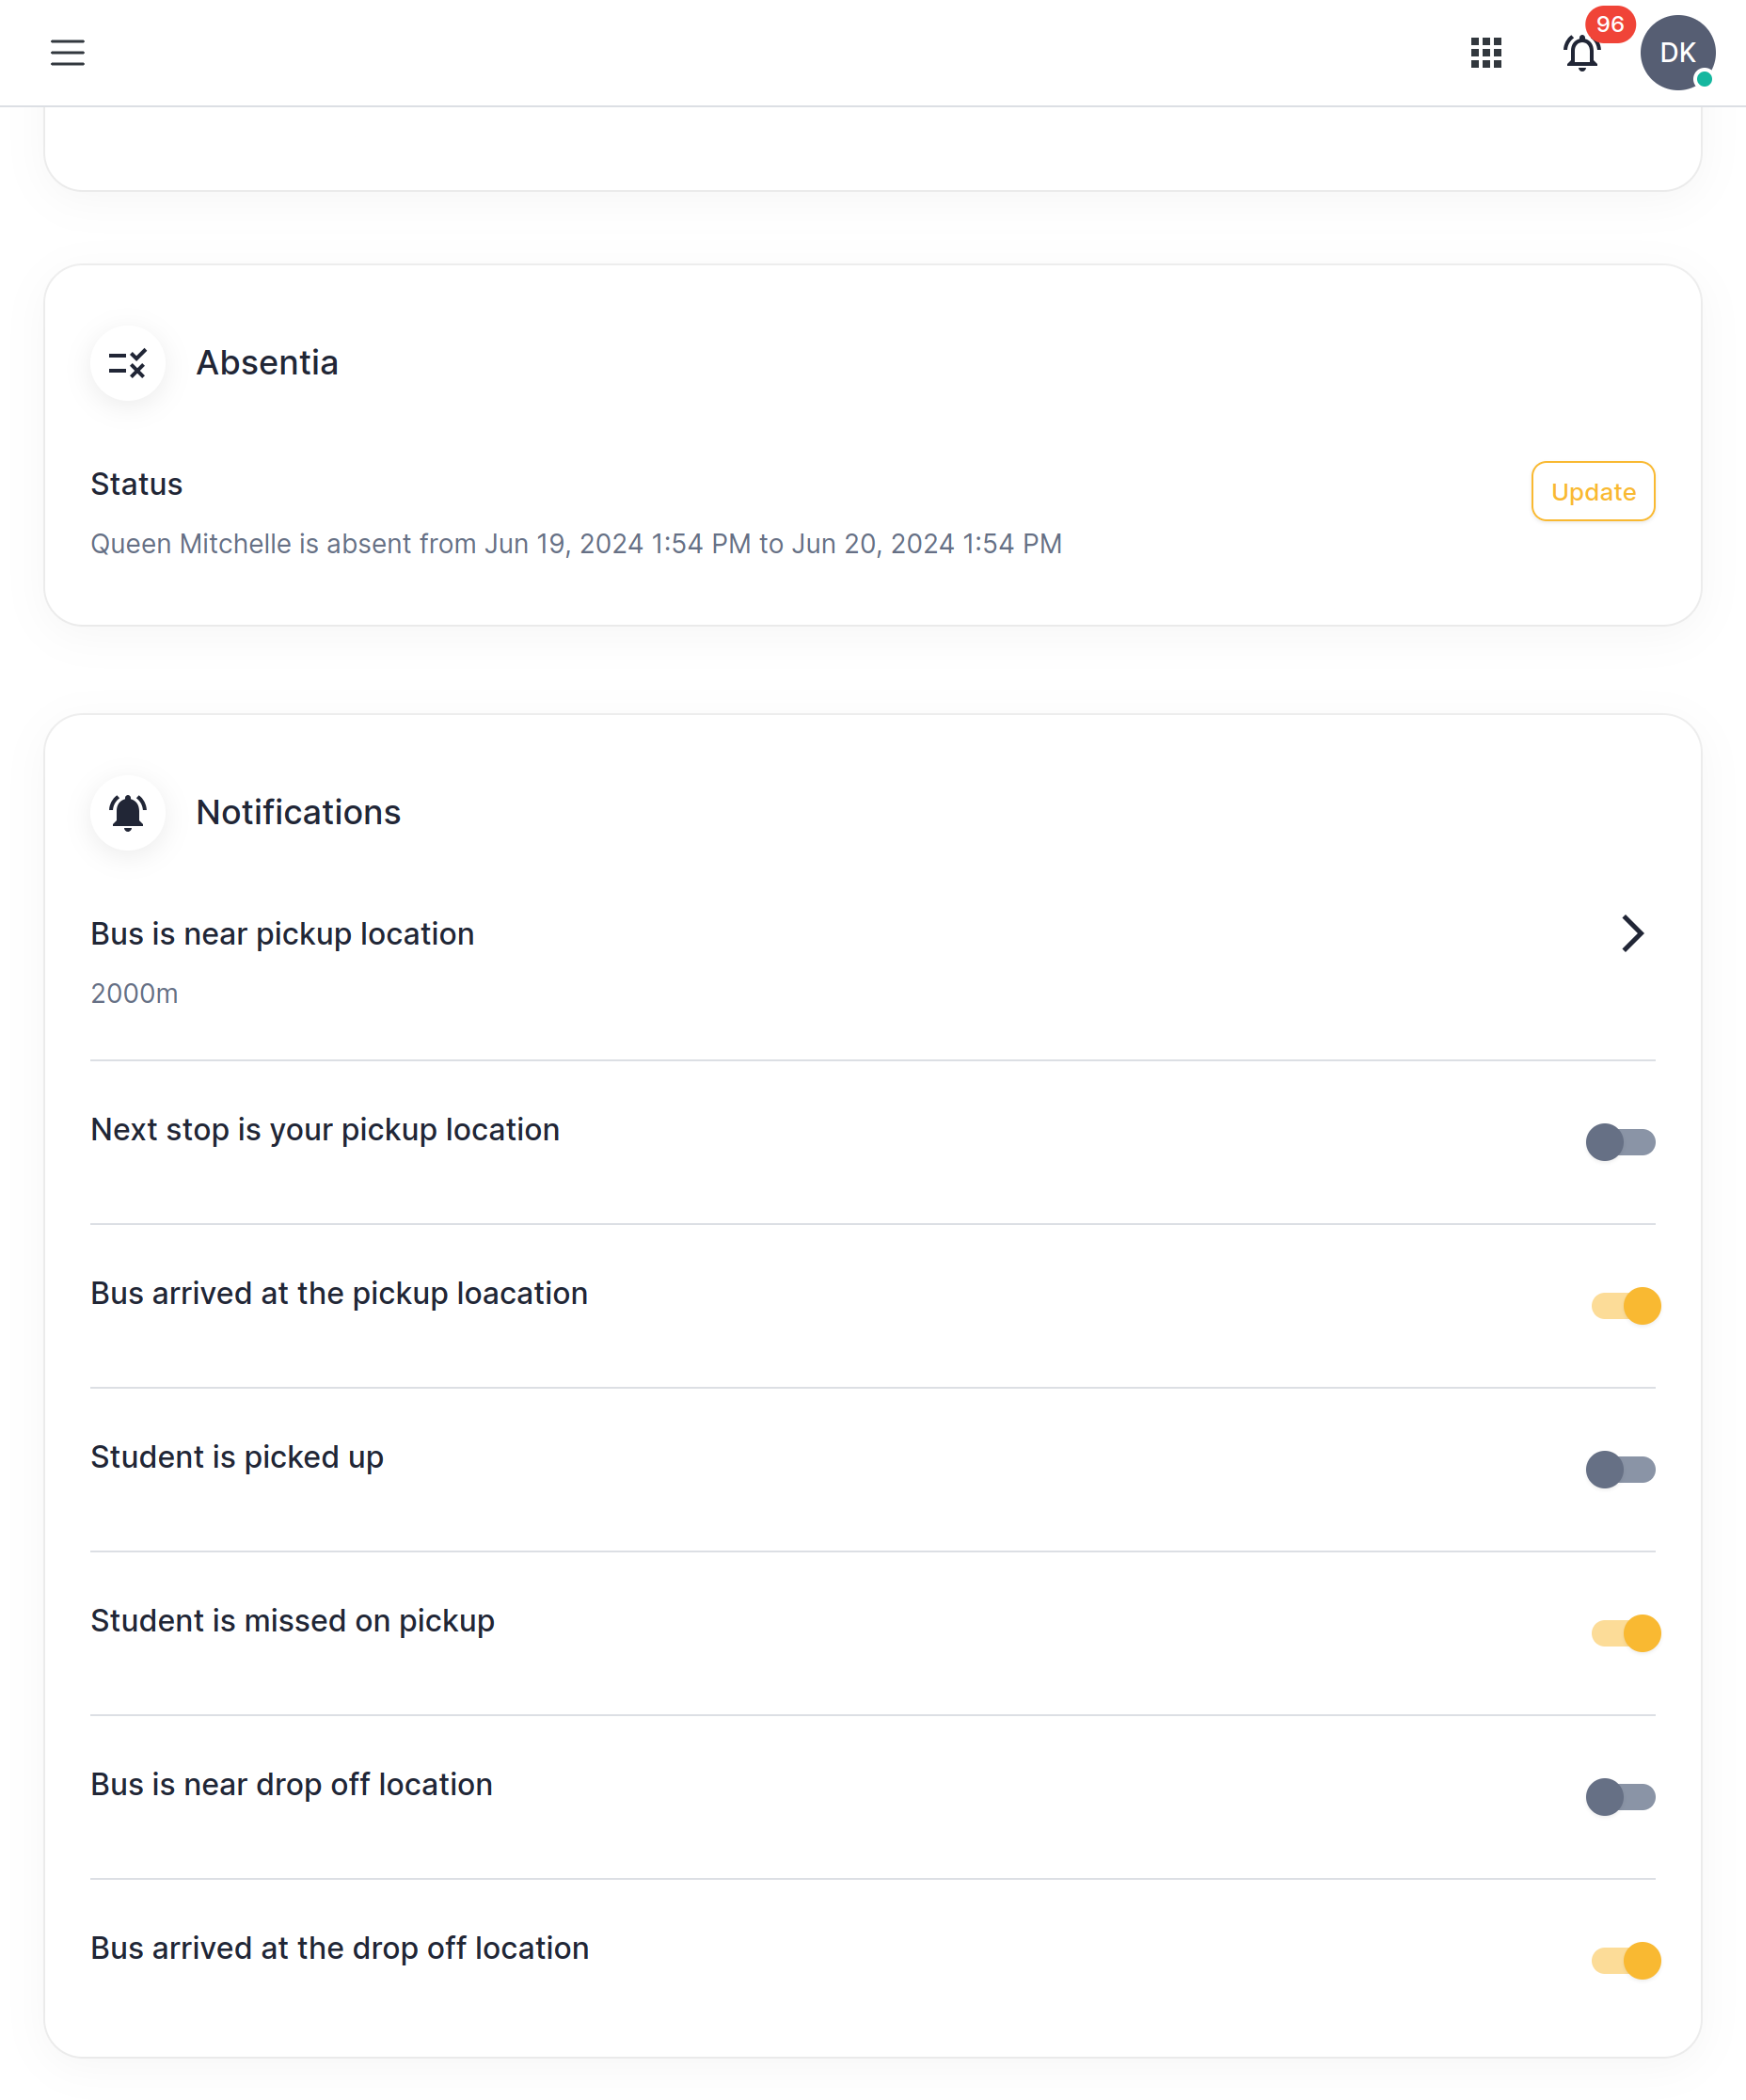This screenshot has height=2100, width=1746.
Task: Enable Bus is near drop off location
Action: click(x=1621, y=1796)
